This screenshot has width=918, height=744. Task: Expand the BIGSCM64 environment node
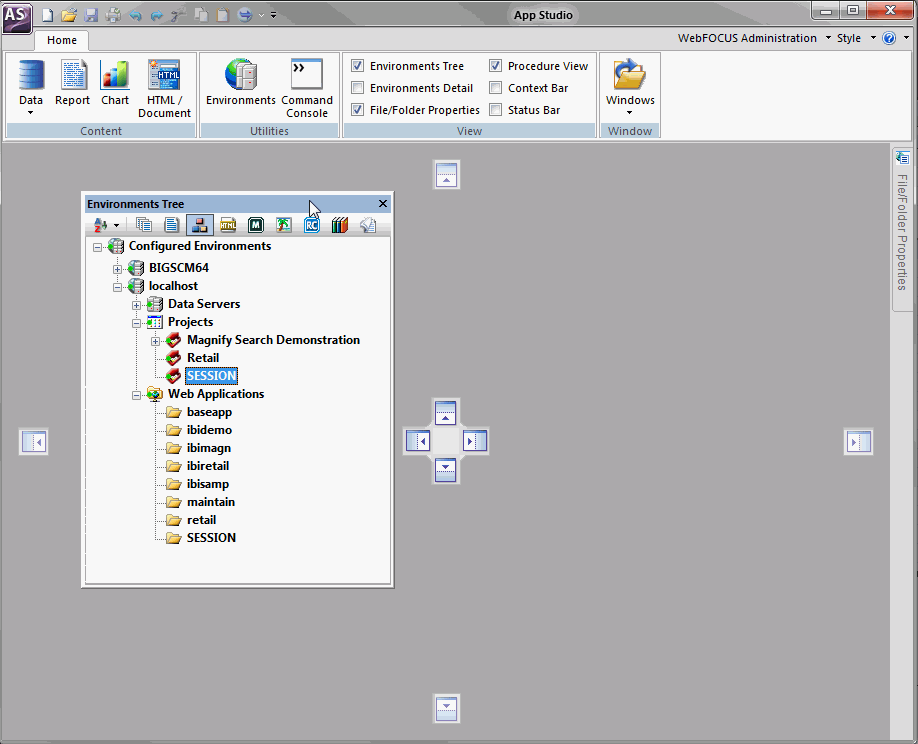(117, 269)
